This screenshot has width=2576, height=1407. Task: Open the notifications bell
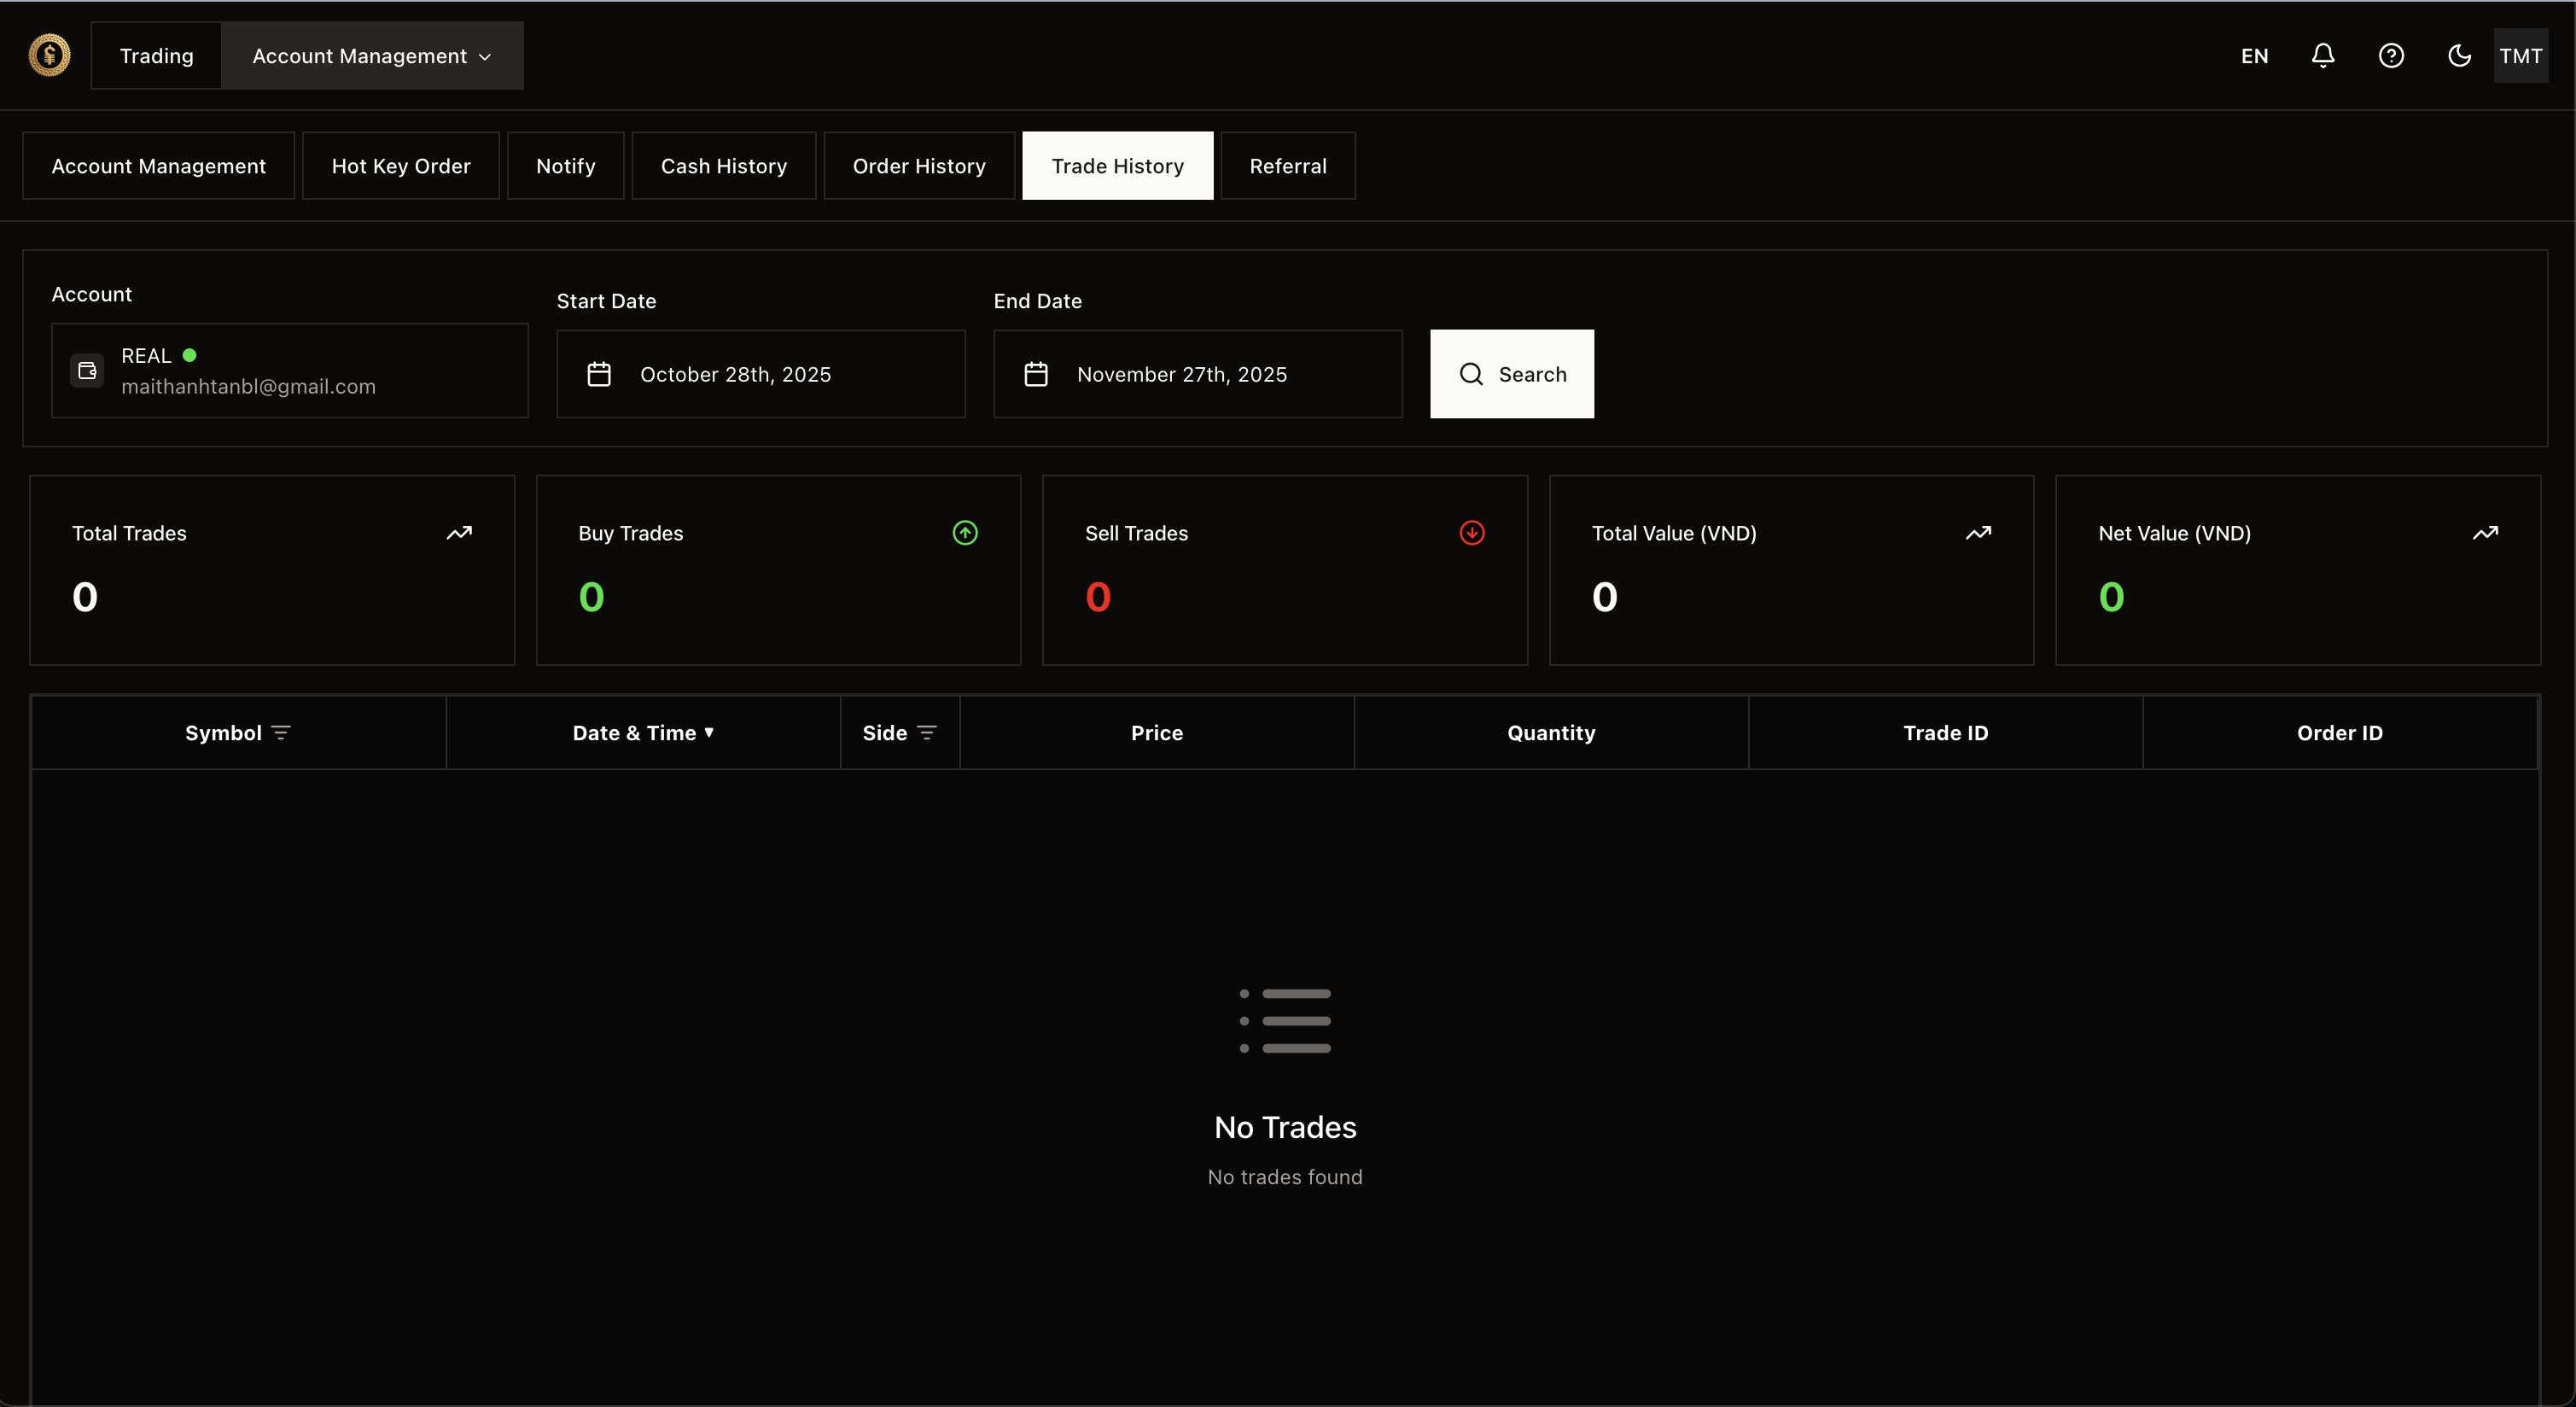pos(2322,55)
